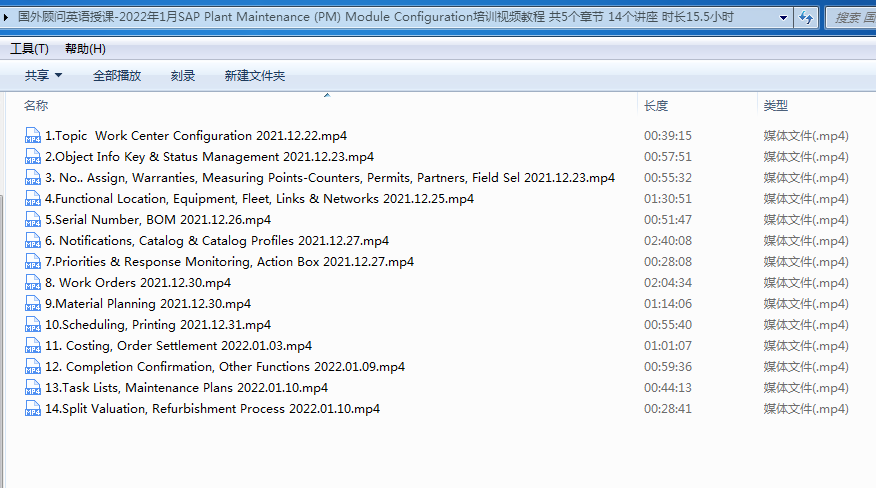Screen dimensions: 876x488
Task: Open the 帮助(H) menu
Action: (85, 49)
